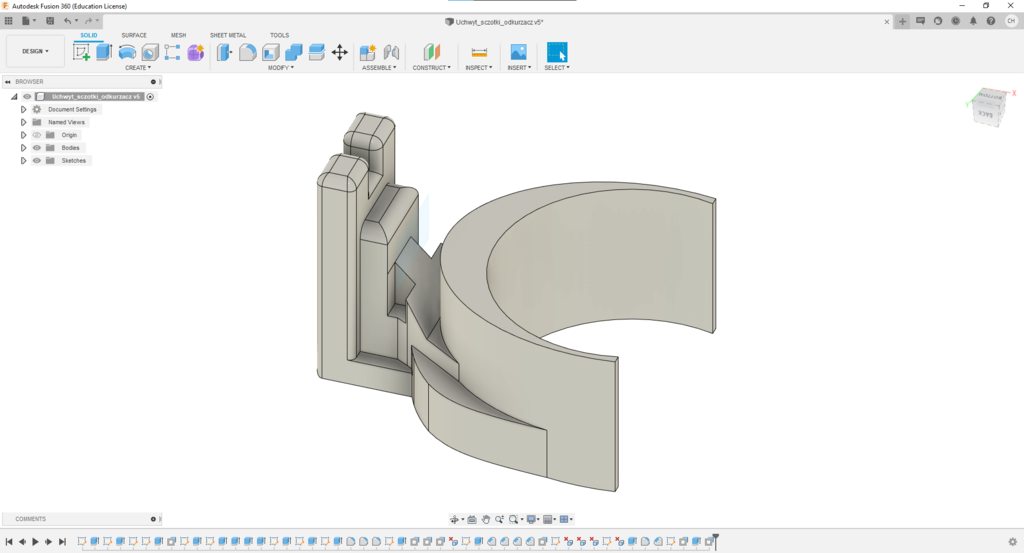The image size is (1024, 553).
Task: Toggle visibility of the Sketches folder
Action: (x=37, y=161)
